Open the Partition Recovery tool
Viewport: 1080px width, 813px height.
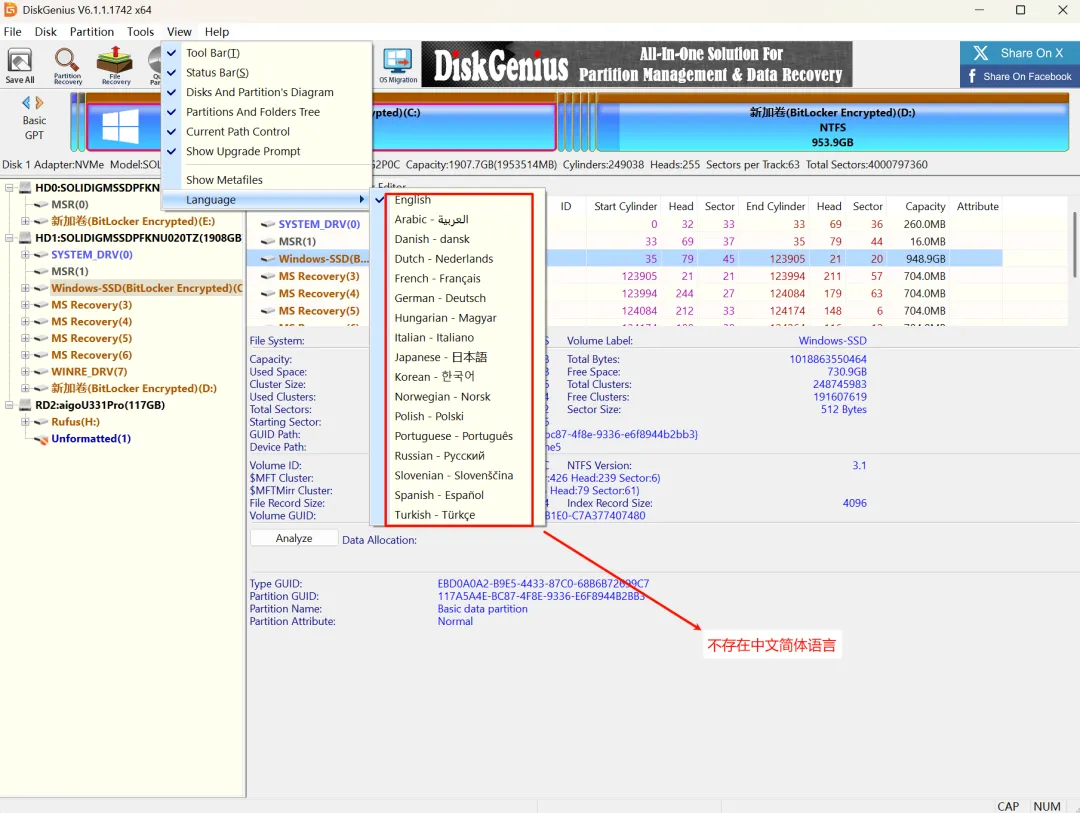tap(68, 65)
